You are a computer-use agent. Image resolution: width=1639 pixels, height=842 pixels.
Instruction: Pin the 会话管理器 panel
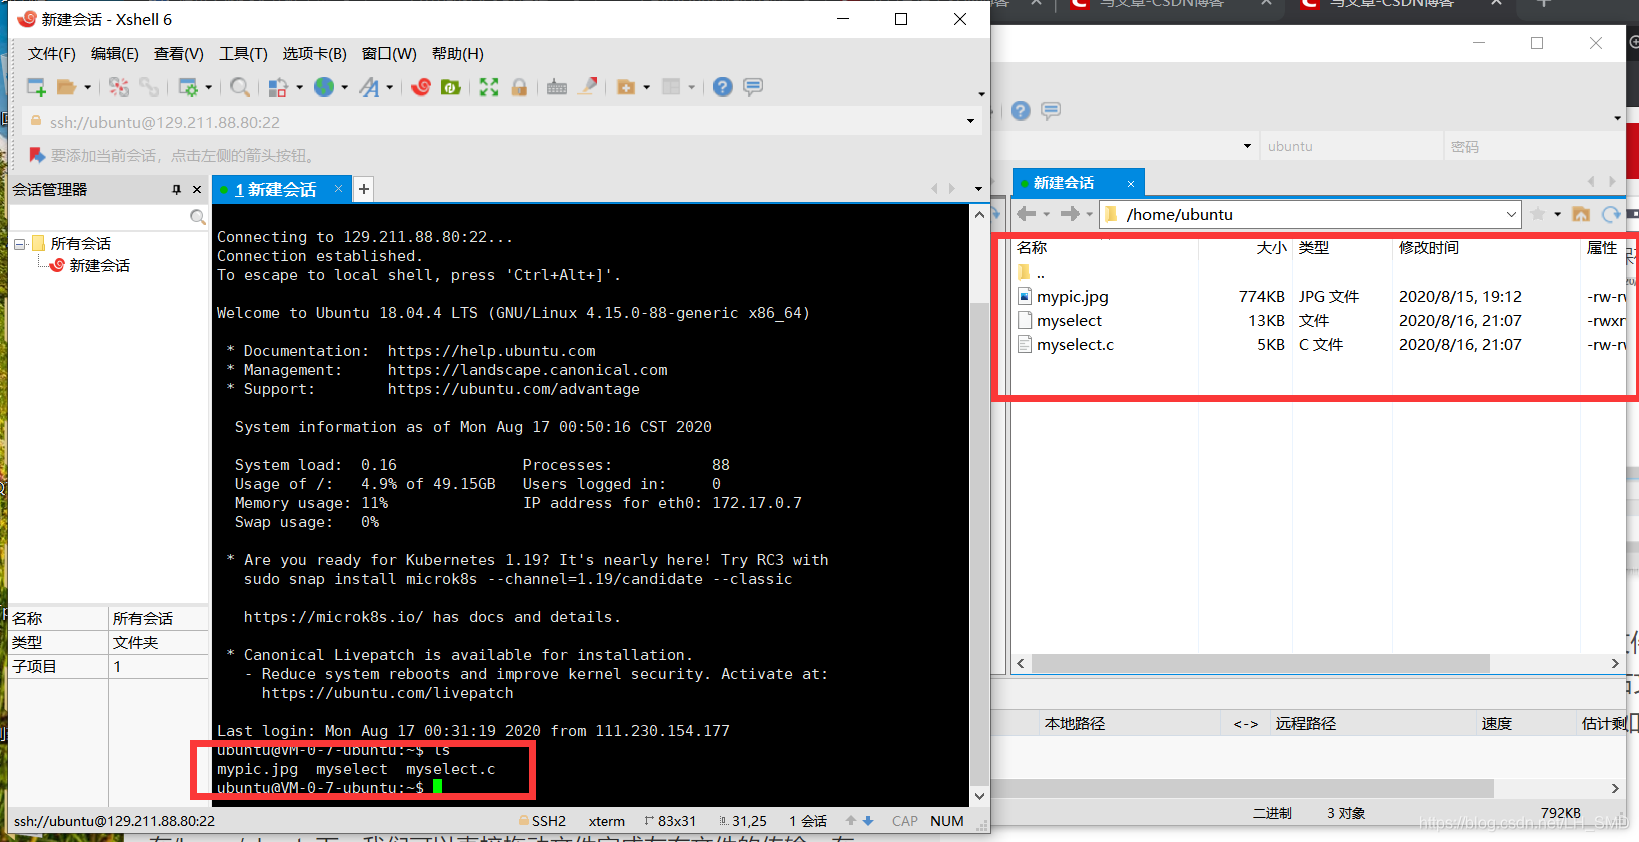[176, 189]
